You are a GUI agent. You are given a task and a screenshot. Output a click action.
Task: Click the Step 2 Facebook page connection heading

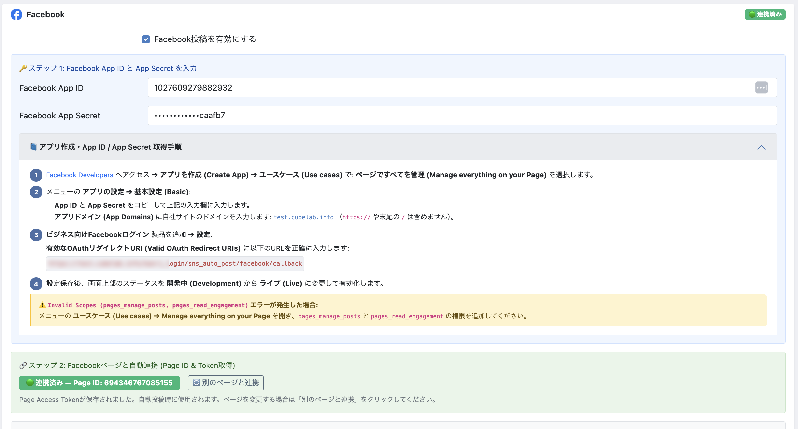coord(131,365)
